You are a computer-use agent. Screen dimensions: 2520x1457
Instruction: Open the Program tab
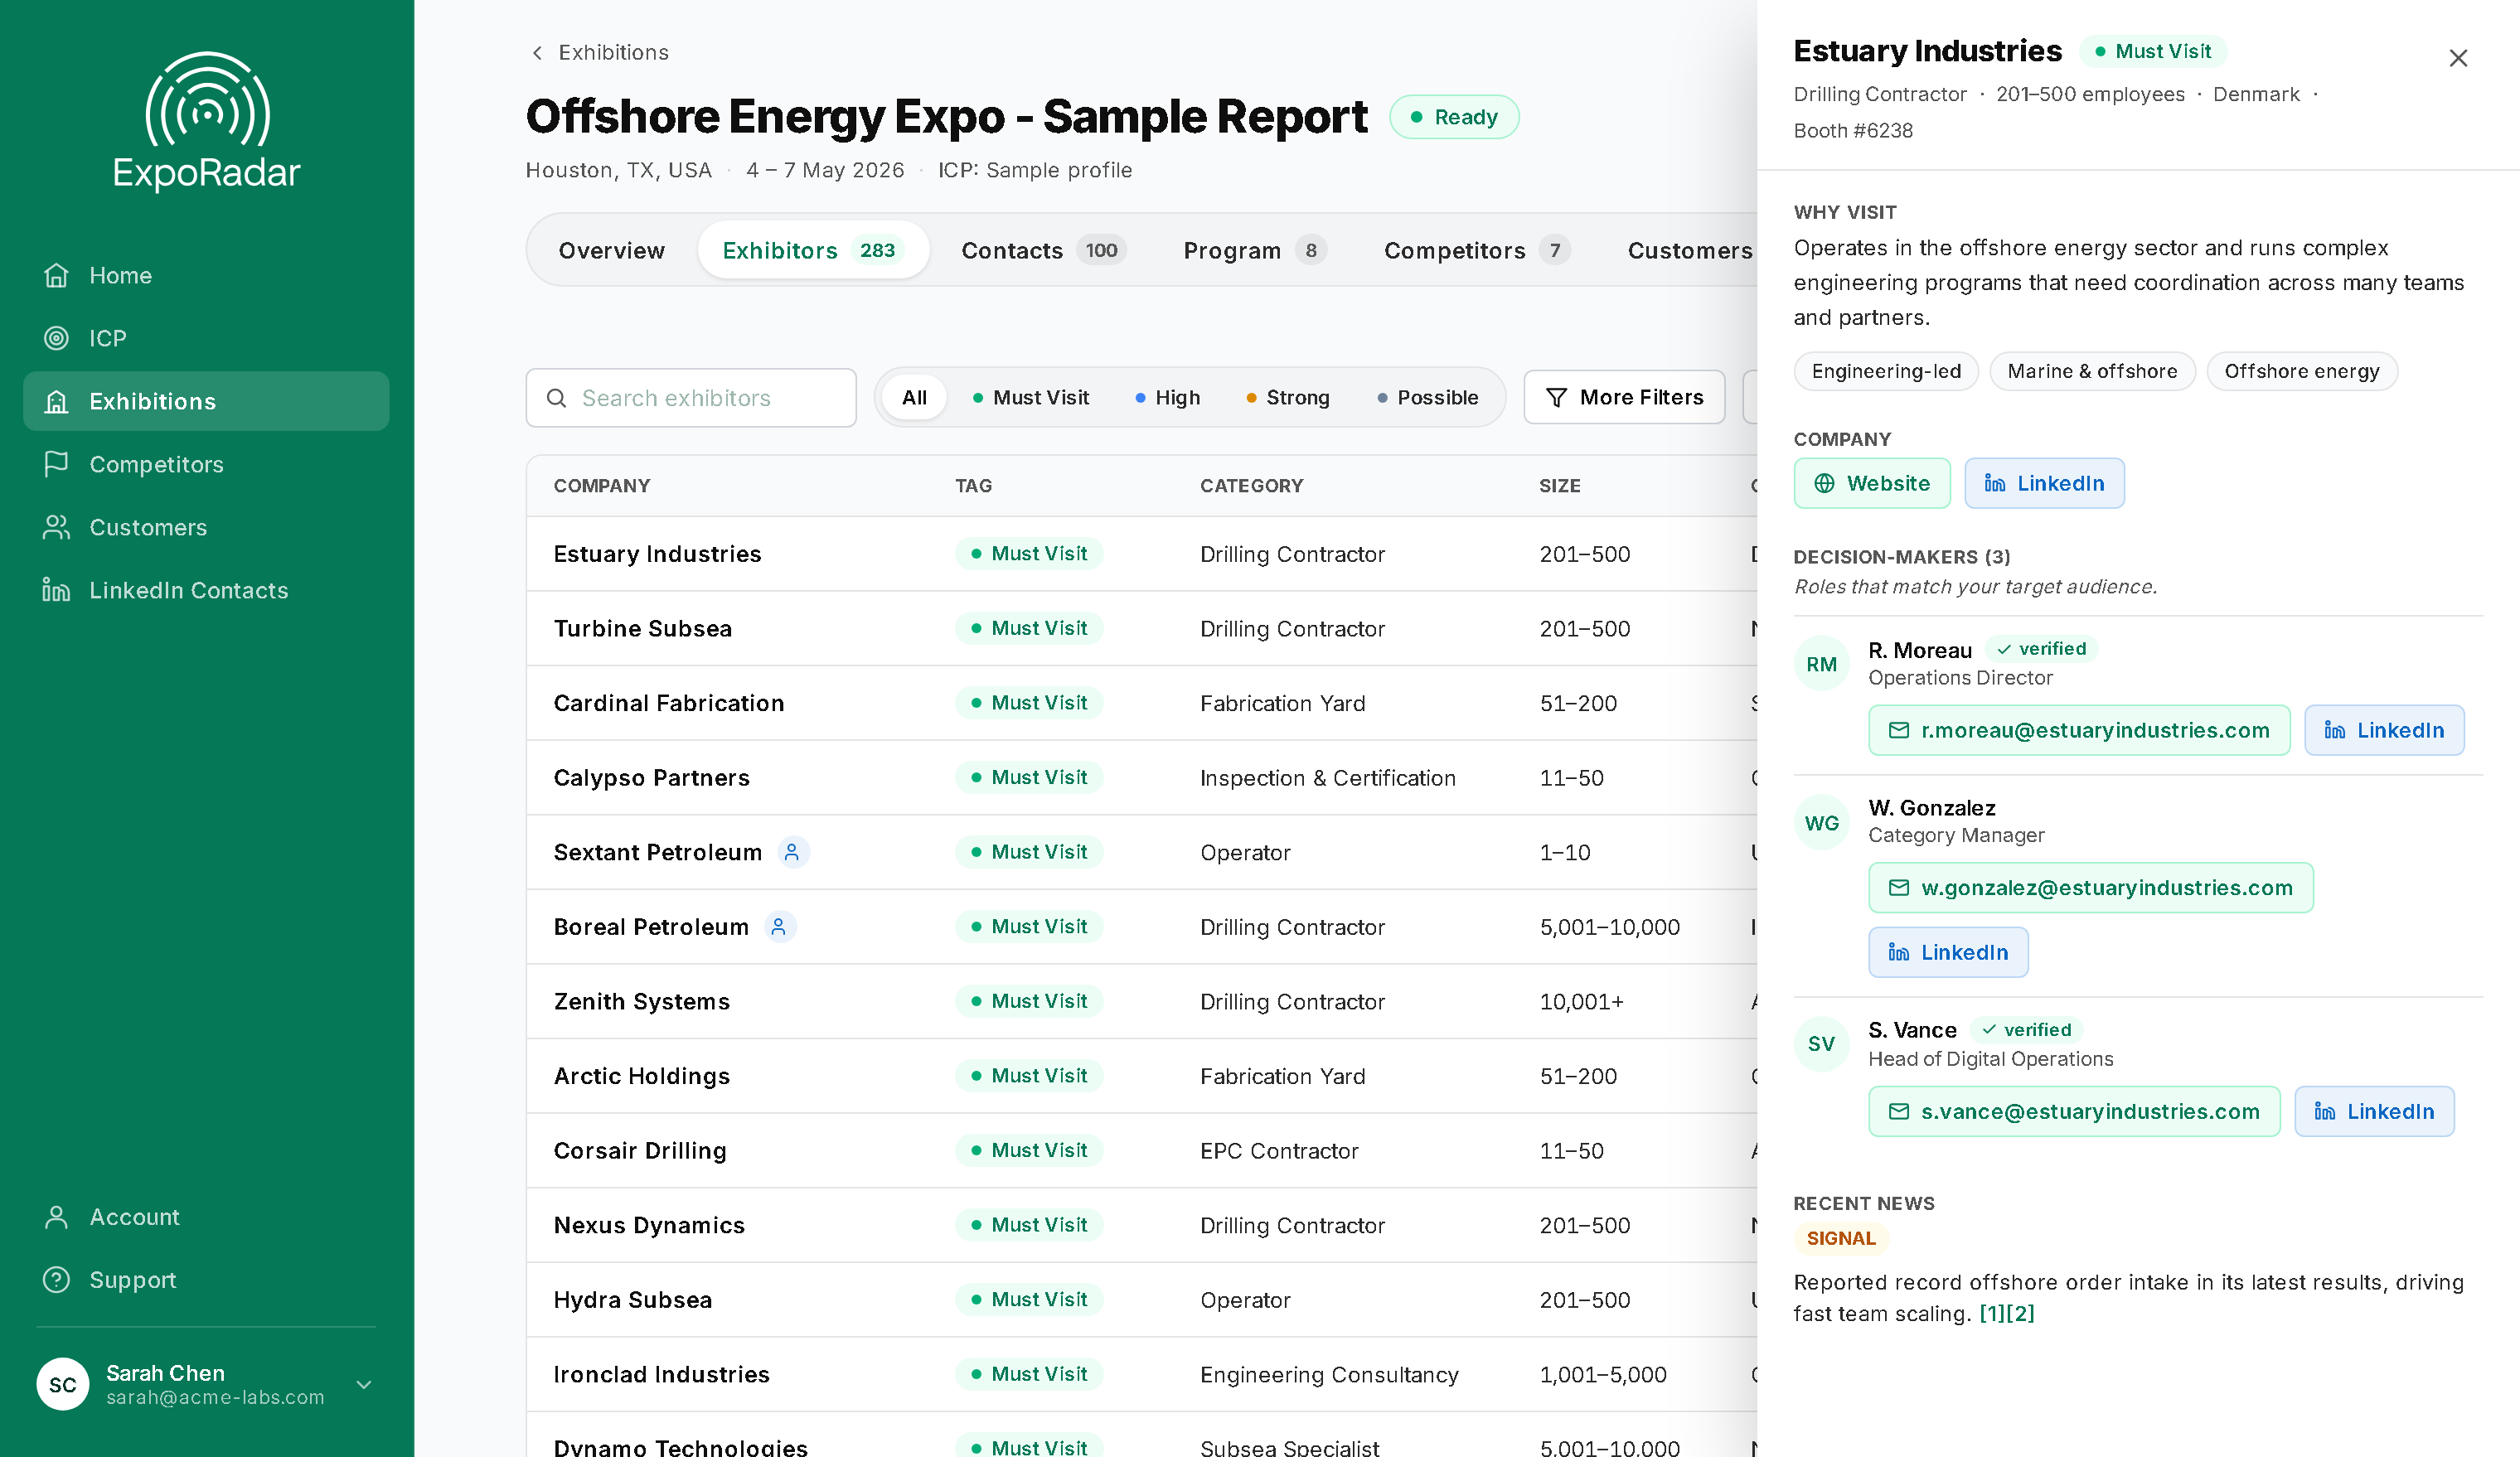tap(1255, 250)
